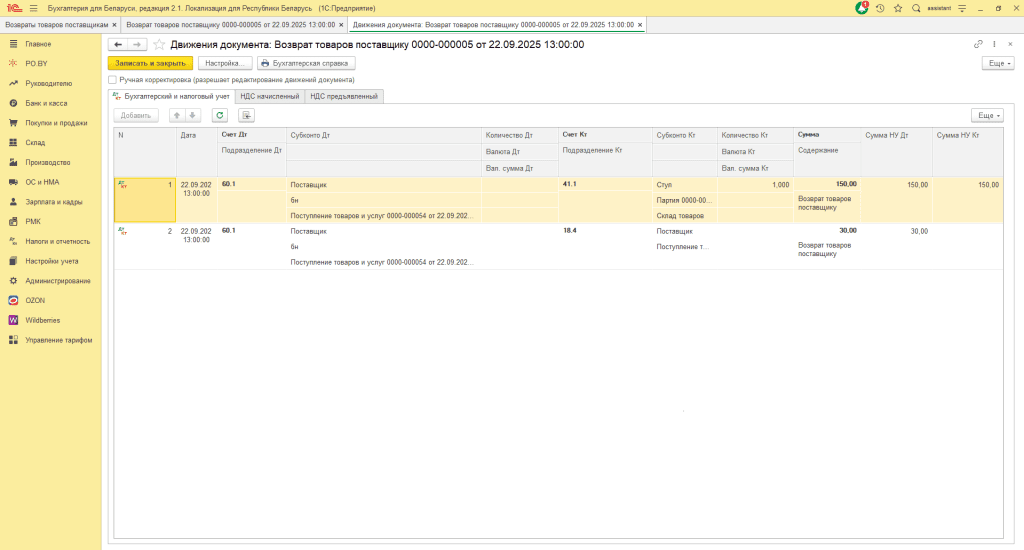Open the top Еще dropdown in header
The height and width of the screenshot is (550, 1024).
pyautogui.click(x=997, y=63)
